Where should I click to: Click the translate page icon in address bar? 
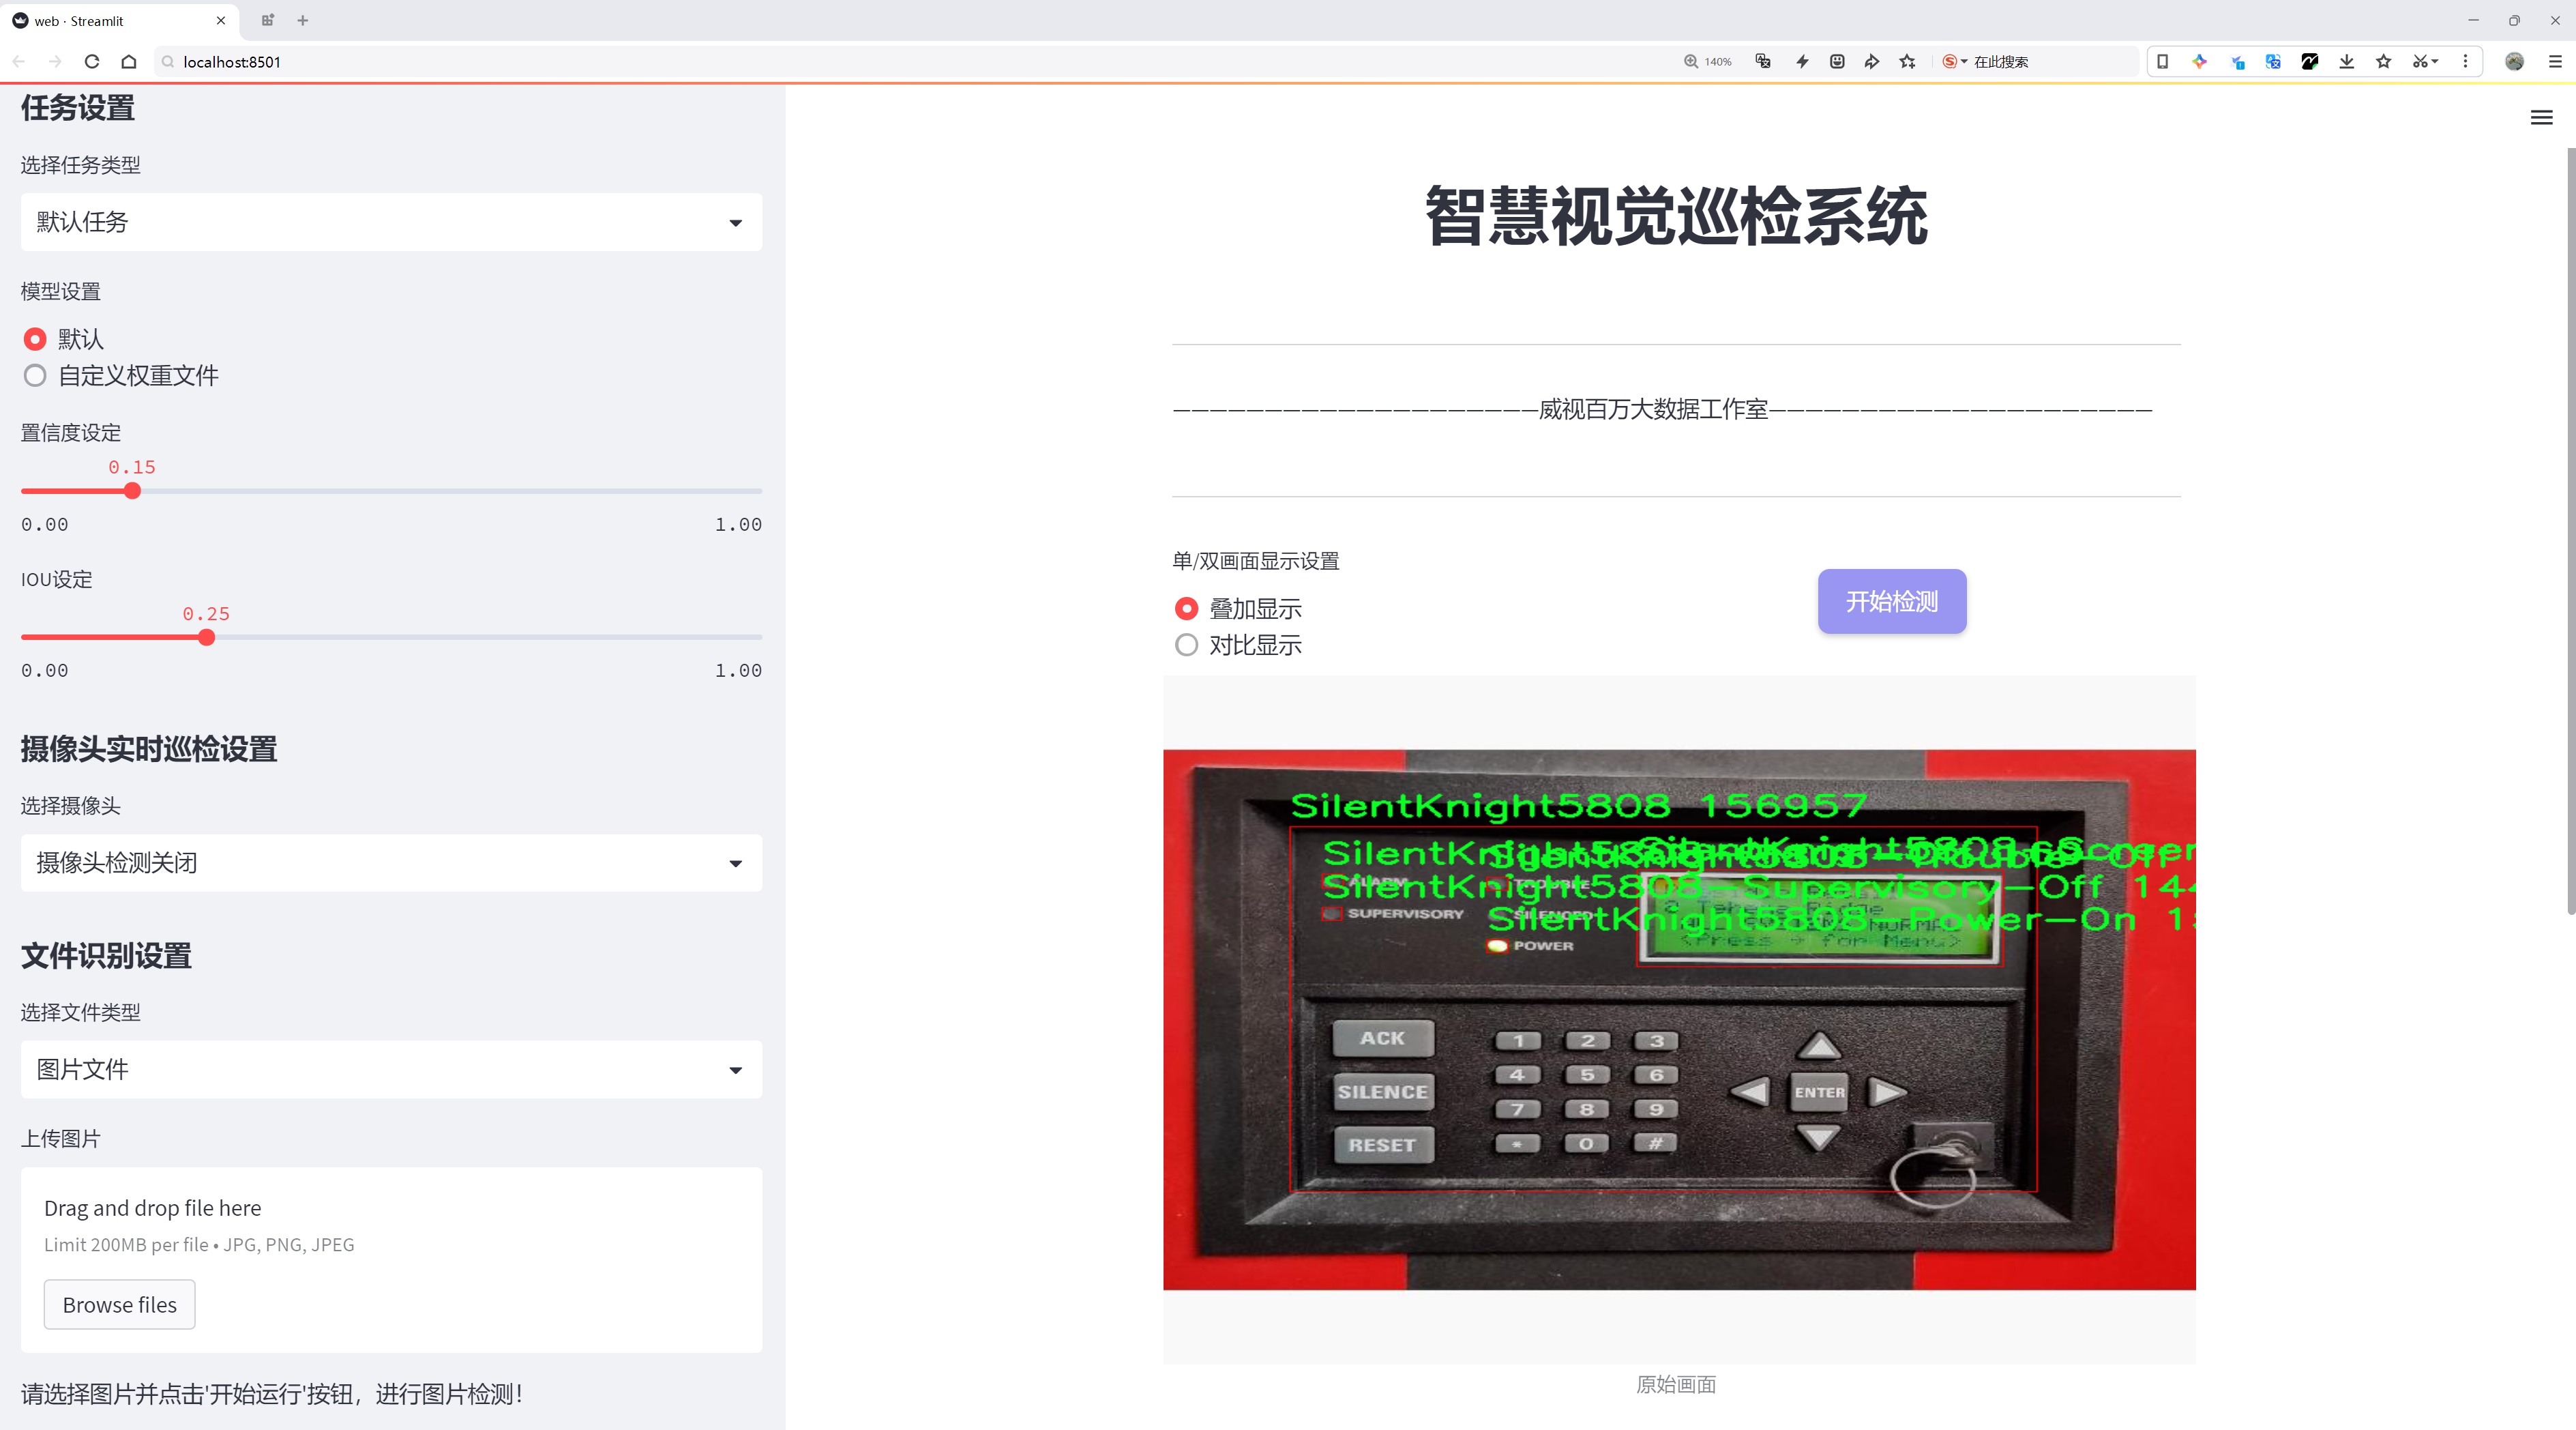[1763, 61]
